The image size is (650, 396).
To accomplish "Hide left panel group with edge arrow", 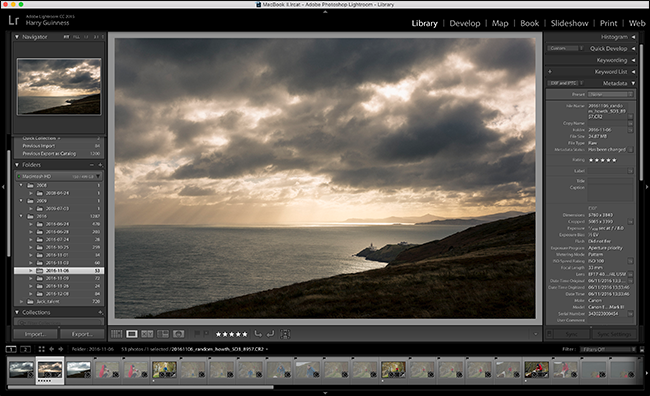I will 3,187.
